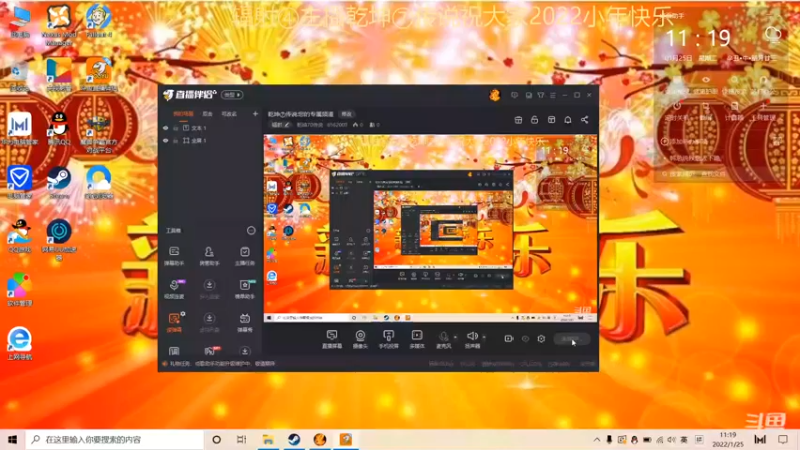The width and height of the screenshot is (800, 450).
Task: Open the room manager assistant tool
Action: (x=209, y=256)
